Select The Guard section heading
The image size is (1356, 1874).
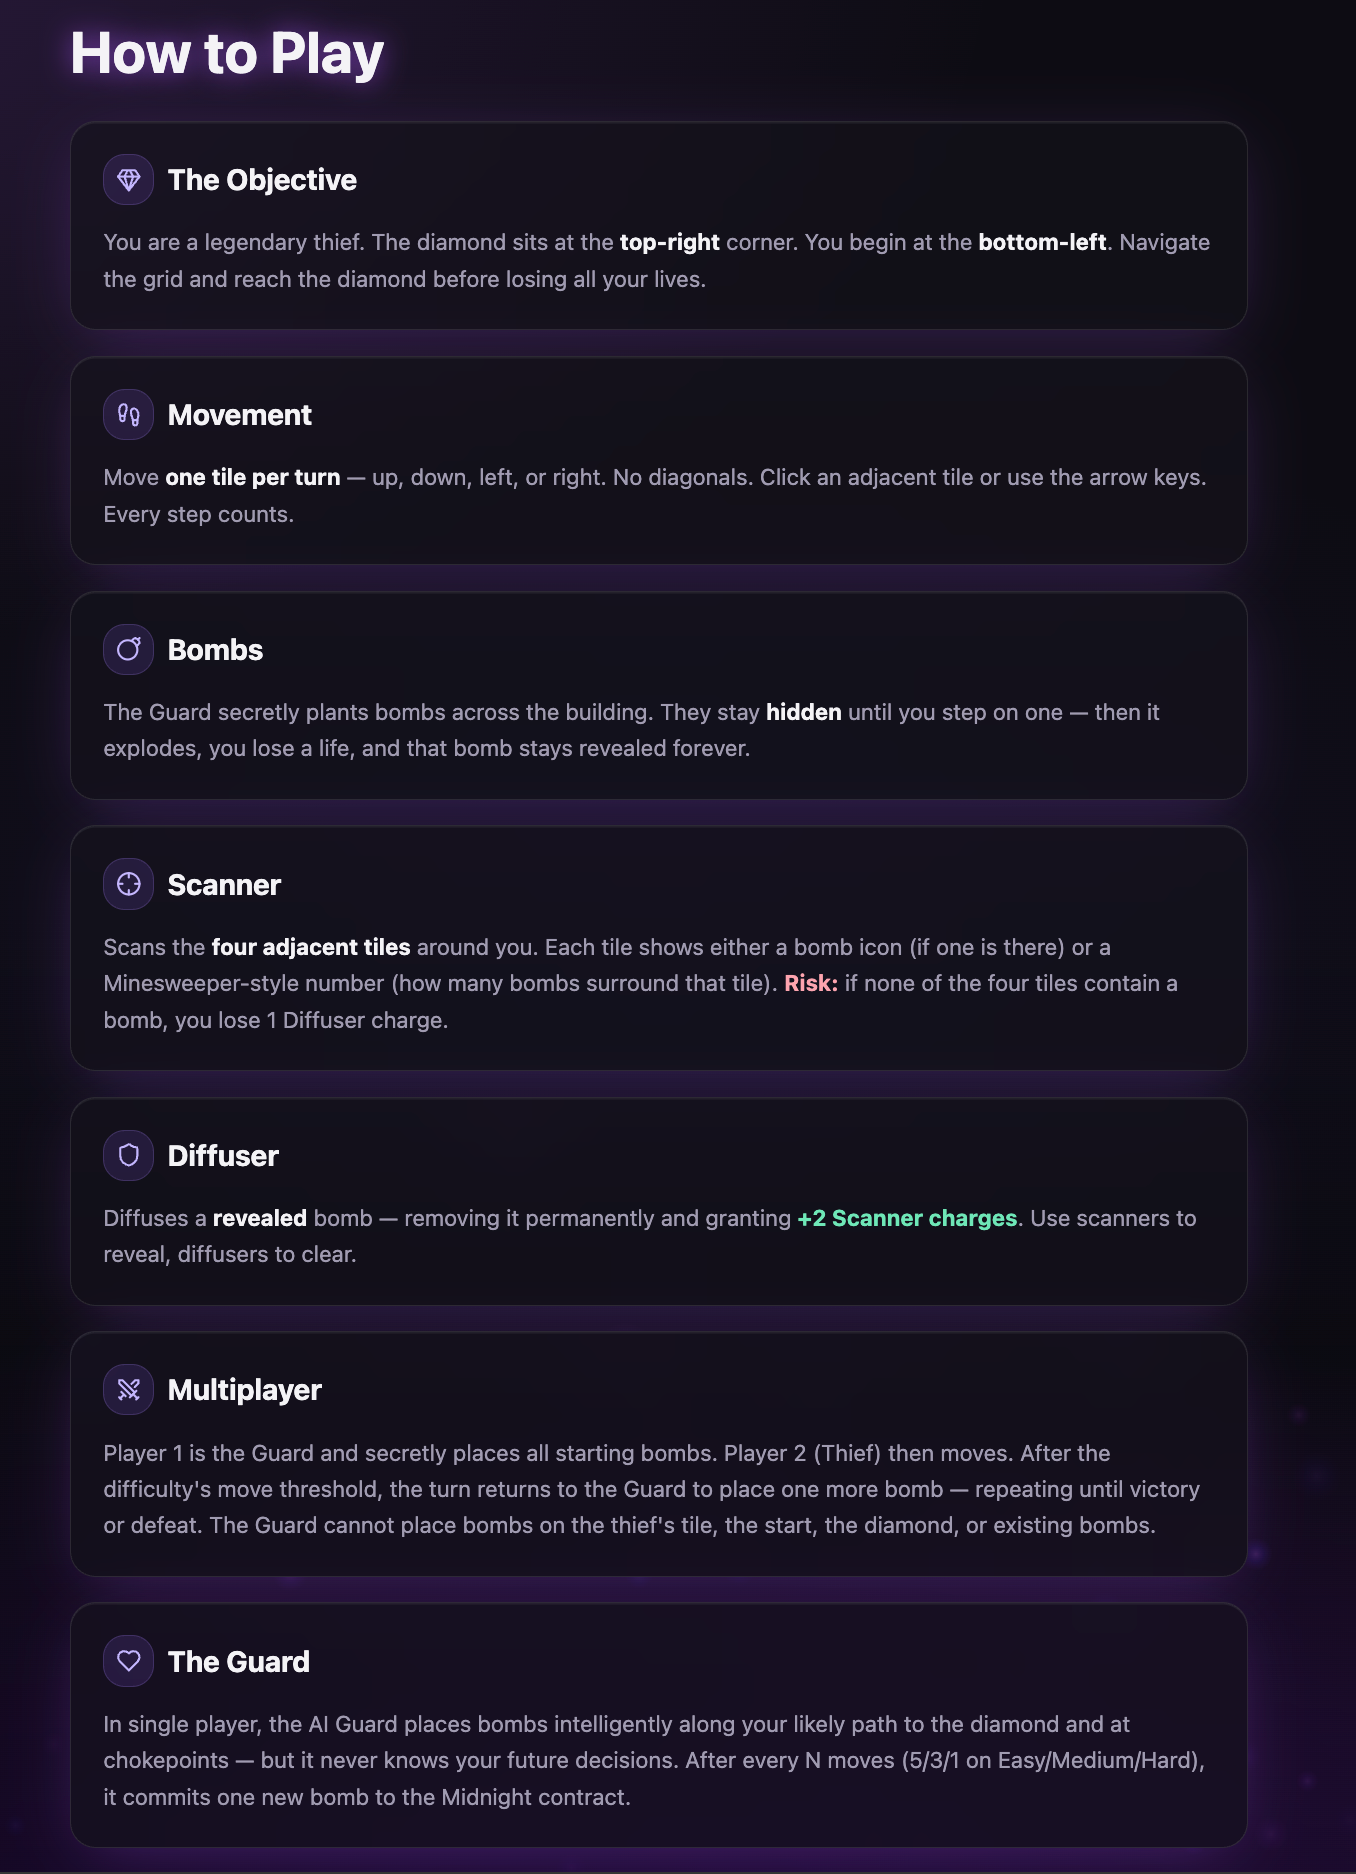pyautogui.click(x=239, y=1662)
